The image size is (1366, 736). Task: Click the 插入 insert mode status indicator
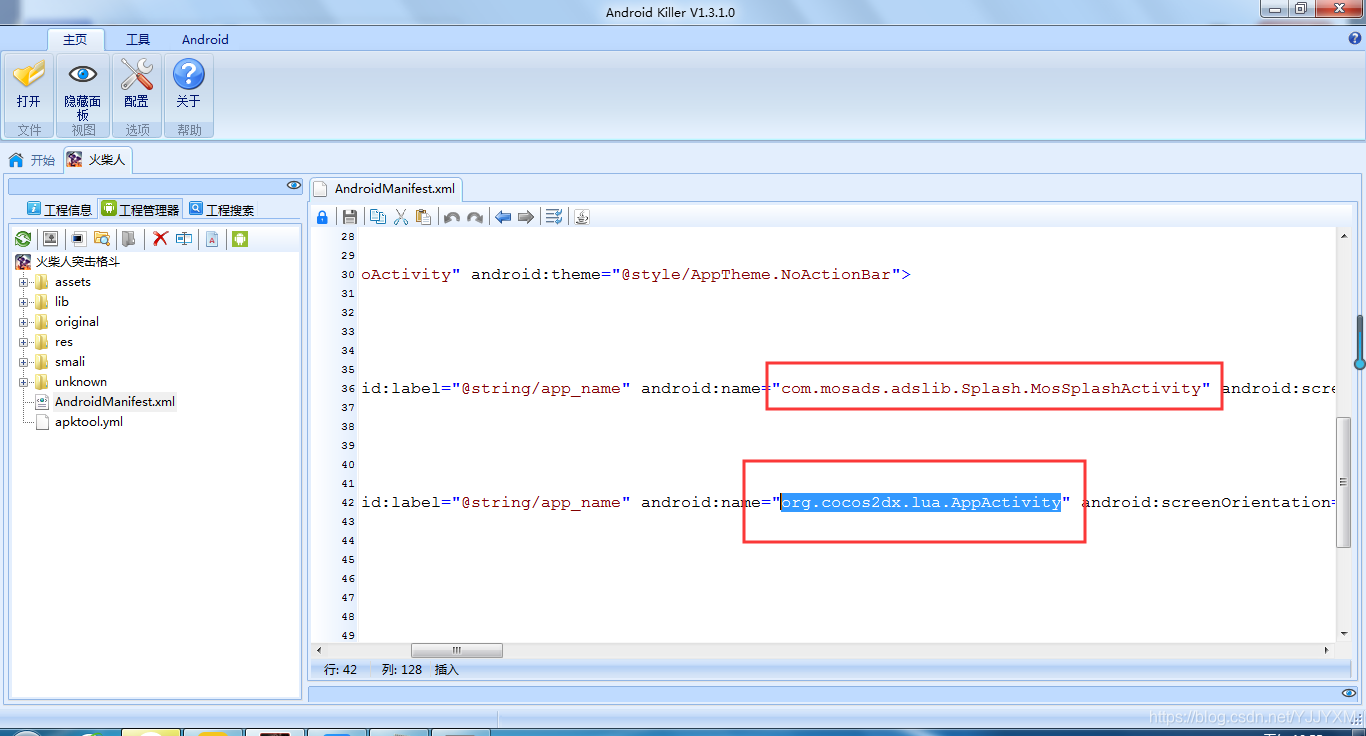tap(446, 670)
